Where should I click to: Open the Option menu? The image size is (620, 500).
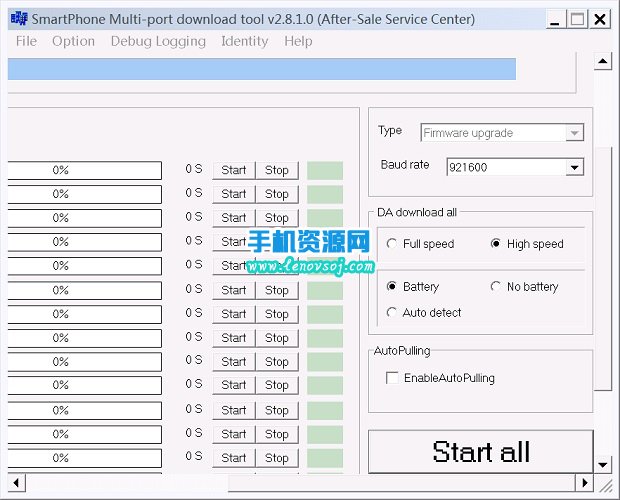[x=73, y=41]
